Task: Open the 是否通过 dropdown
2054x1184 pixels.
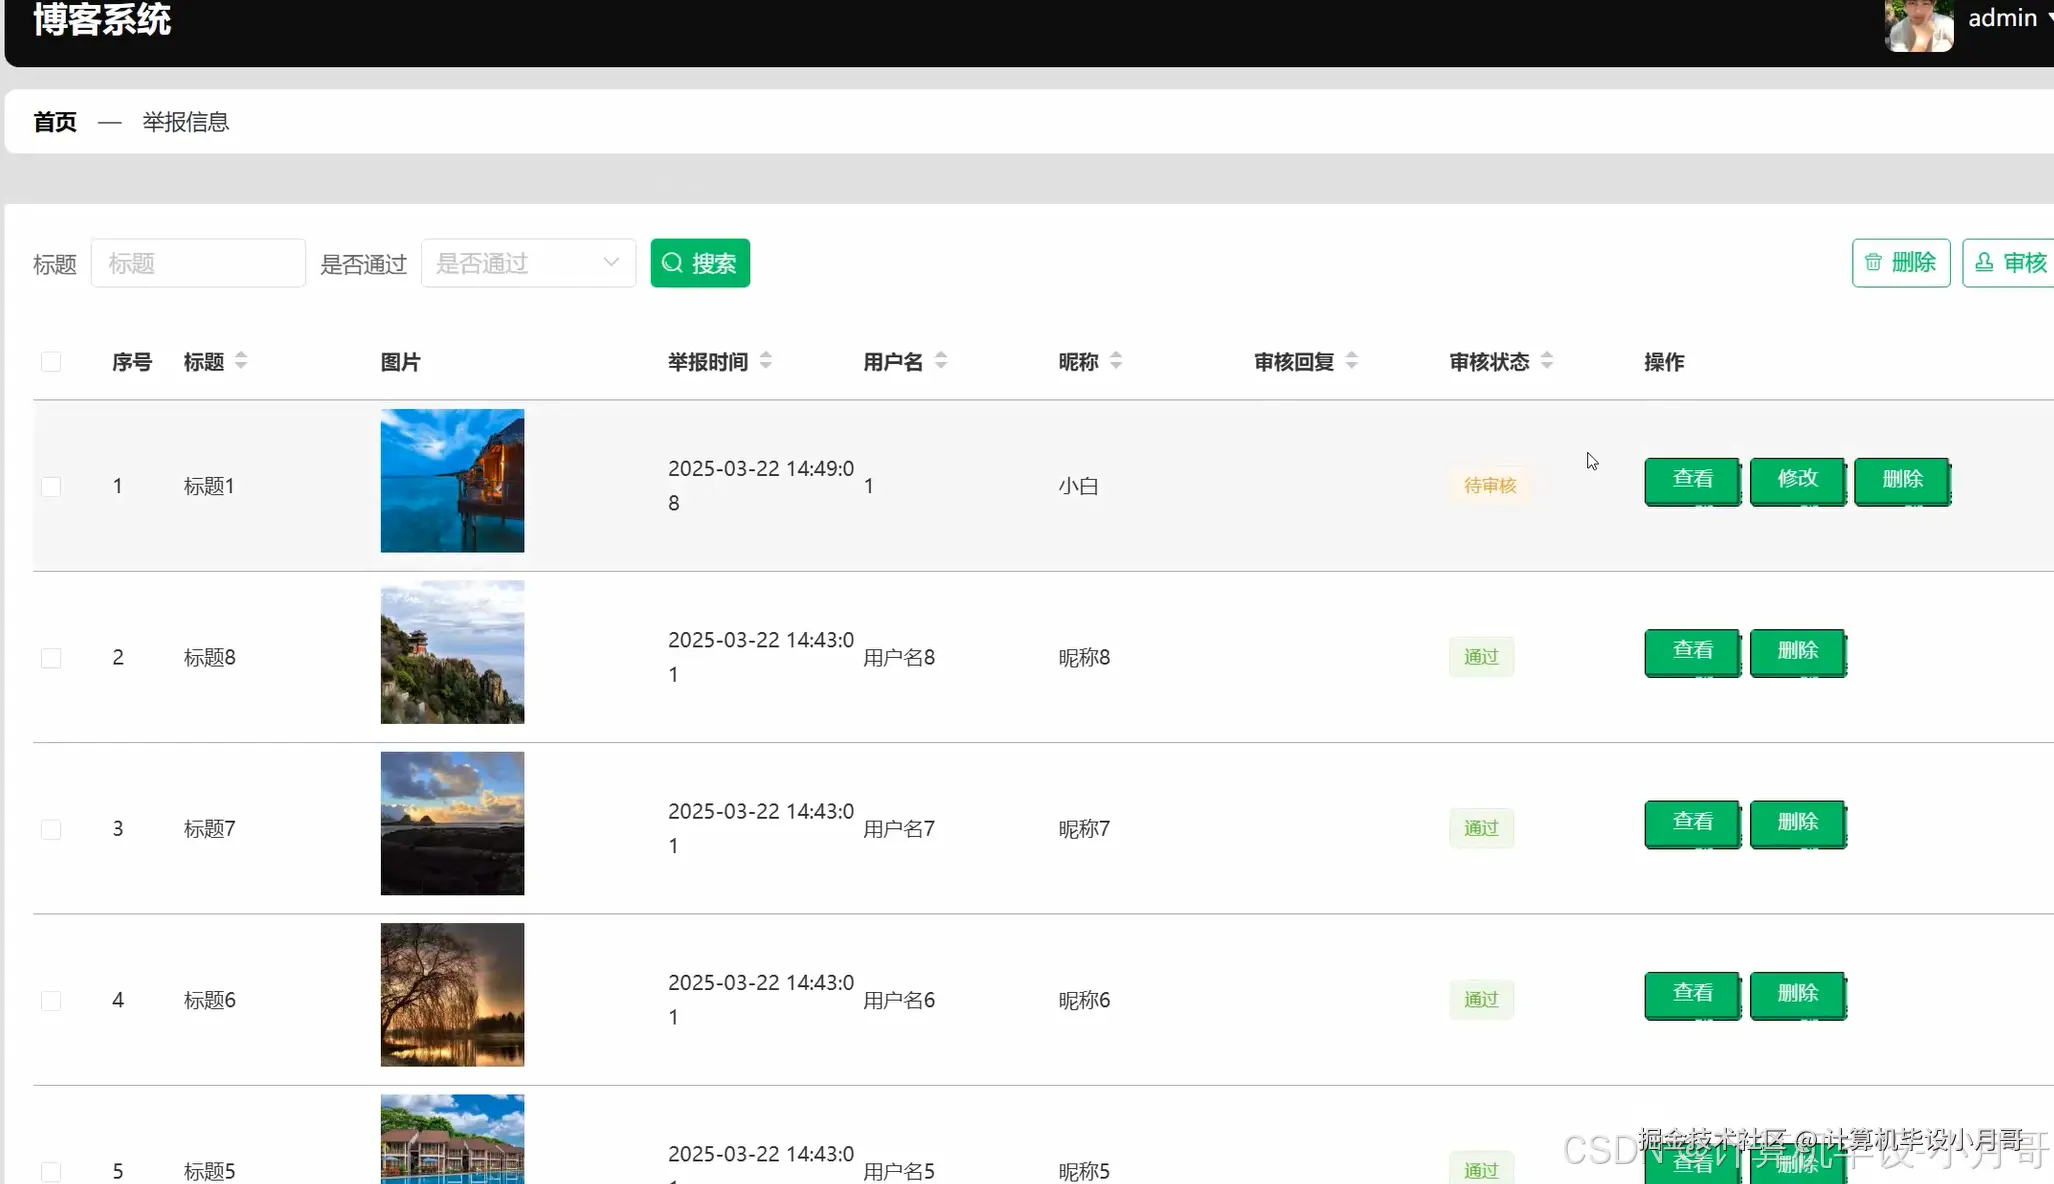Action: (528, 263)
